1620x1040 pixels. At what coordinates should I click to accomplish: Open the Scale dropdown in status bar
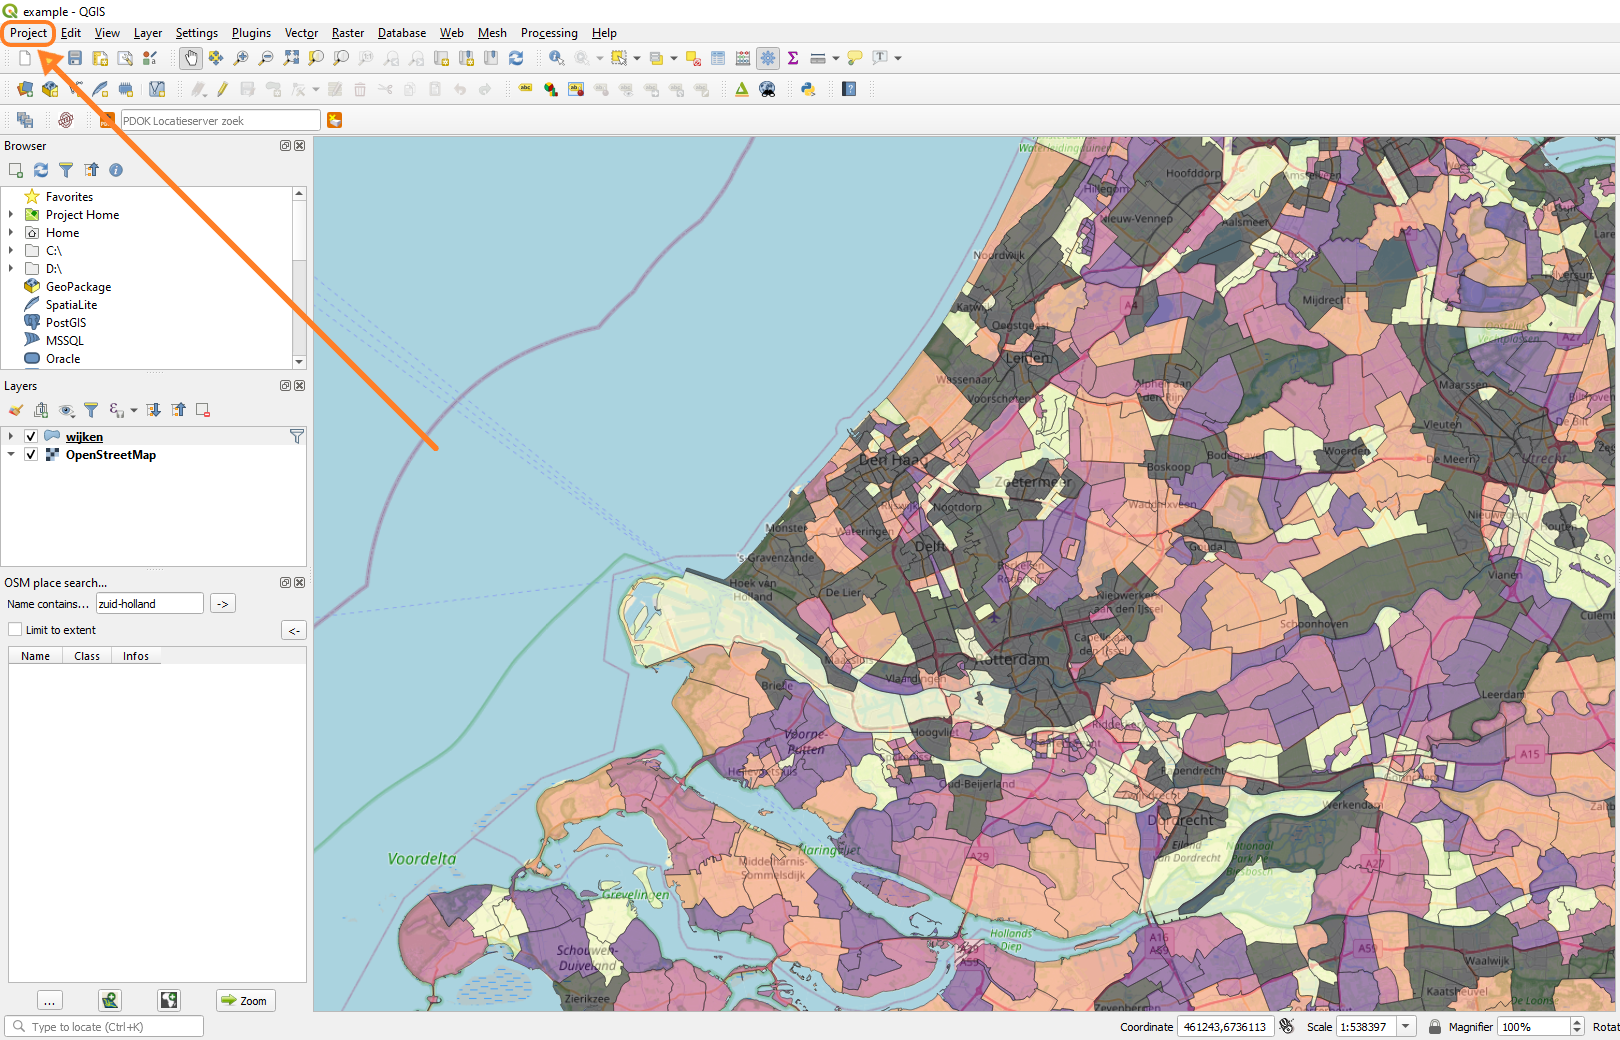[1406, 1026]
